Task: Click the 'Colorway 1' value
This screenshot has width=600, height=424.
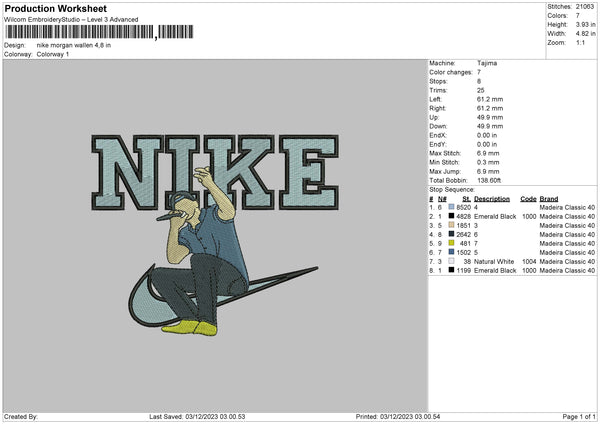Action: tap(53, 54)
